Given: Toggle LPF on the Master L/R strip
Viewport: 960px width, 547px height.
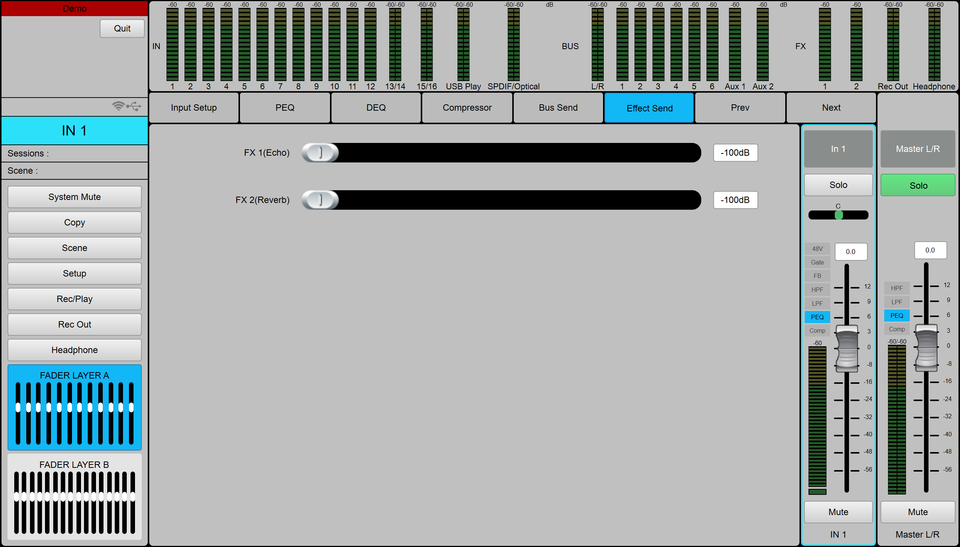Looking at the screenshot, I should point(897,302).
